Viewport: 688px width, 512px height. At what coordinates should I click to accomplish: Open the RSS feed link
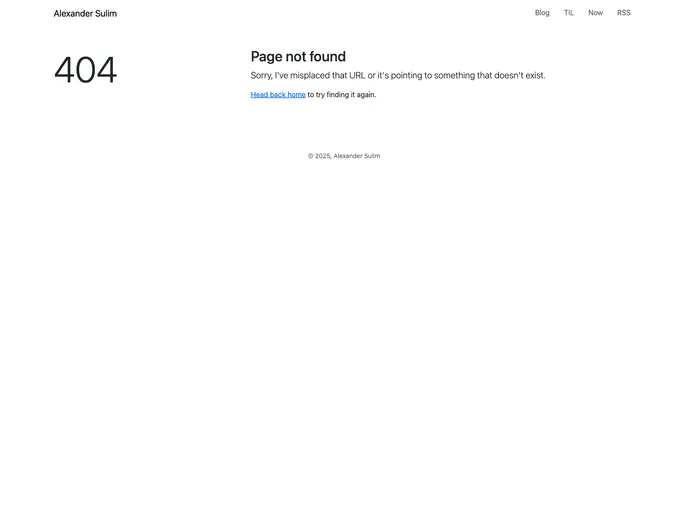pos(624,13)
